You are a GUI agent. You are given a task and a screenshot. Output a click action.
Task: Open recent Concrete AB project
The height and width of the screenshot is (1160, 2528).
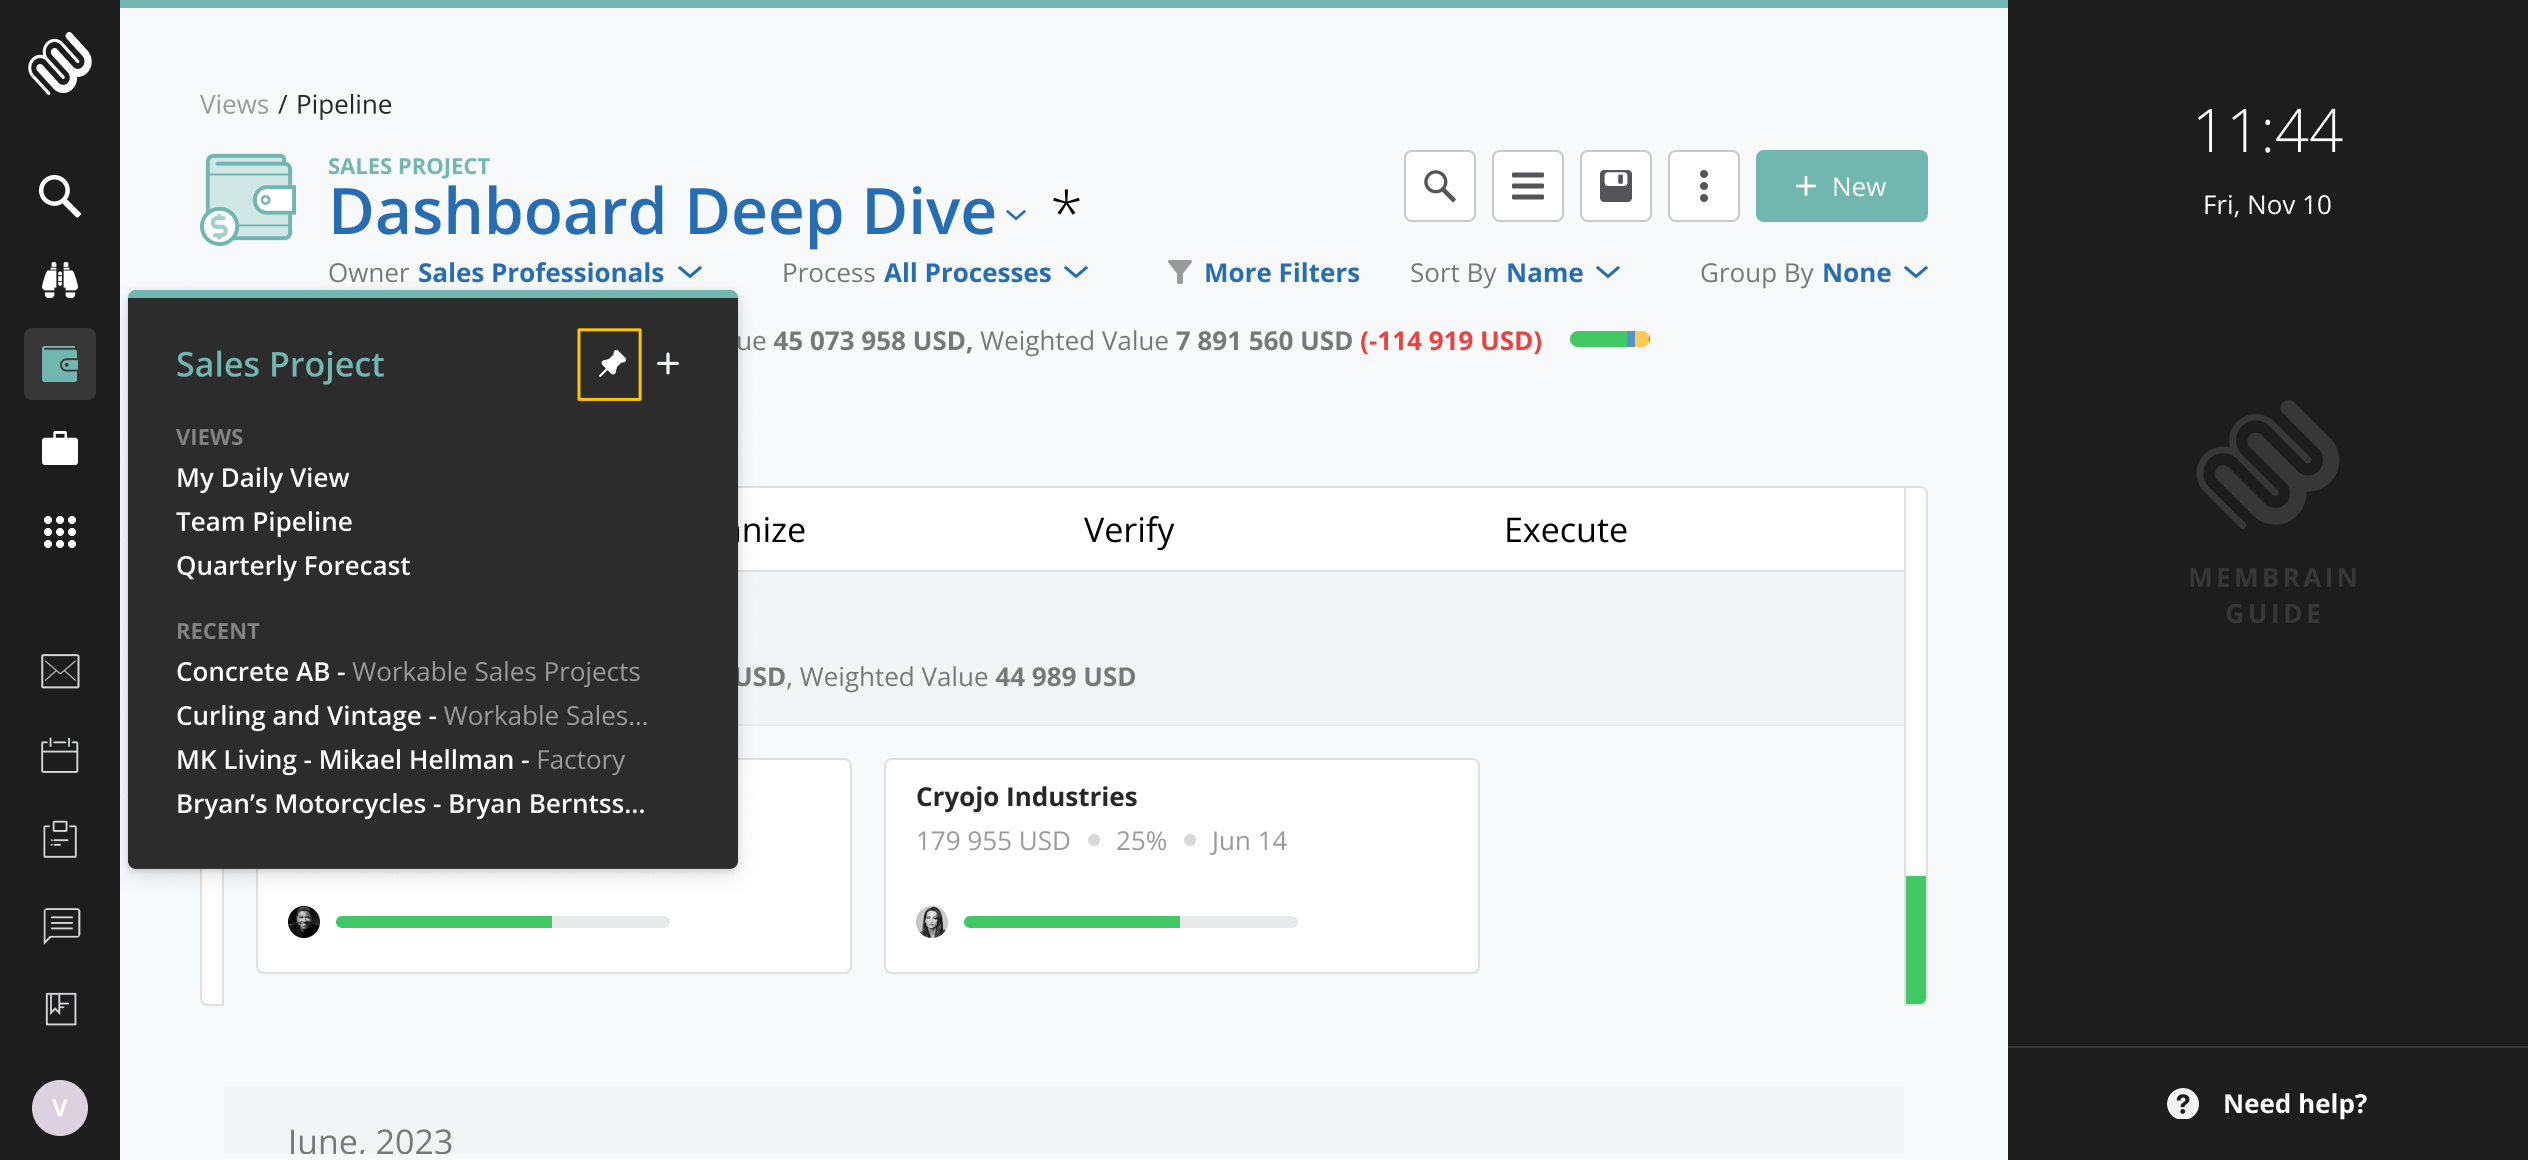[408, 672]
